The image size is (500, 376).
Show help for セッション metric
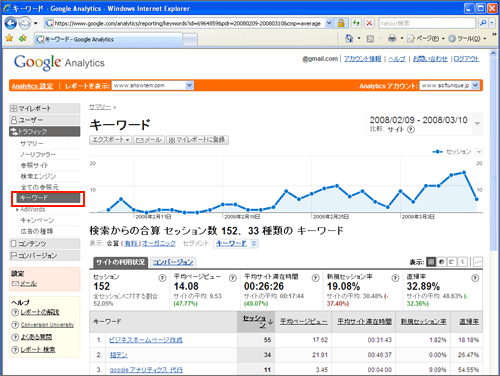(162, 278)
